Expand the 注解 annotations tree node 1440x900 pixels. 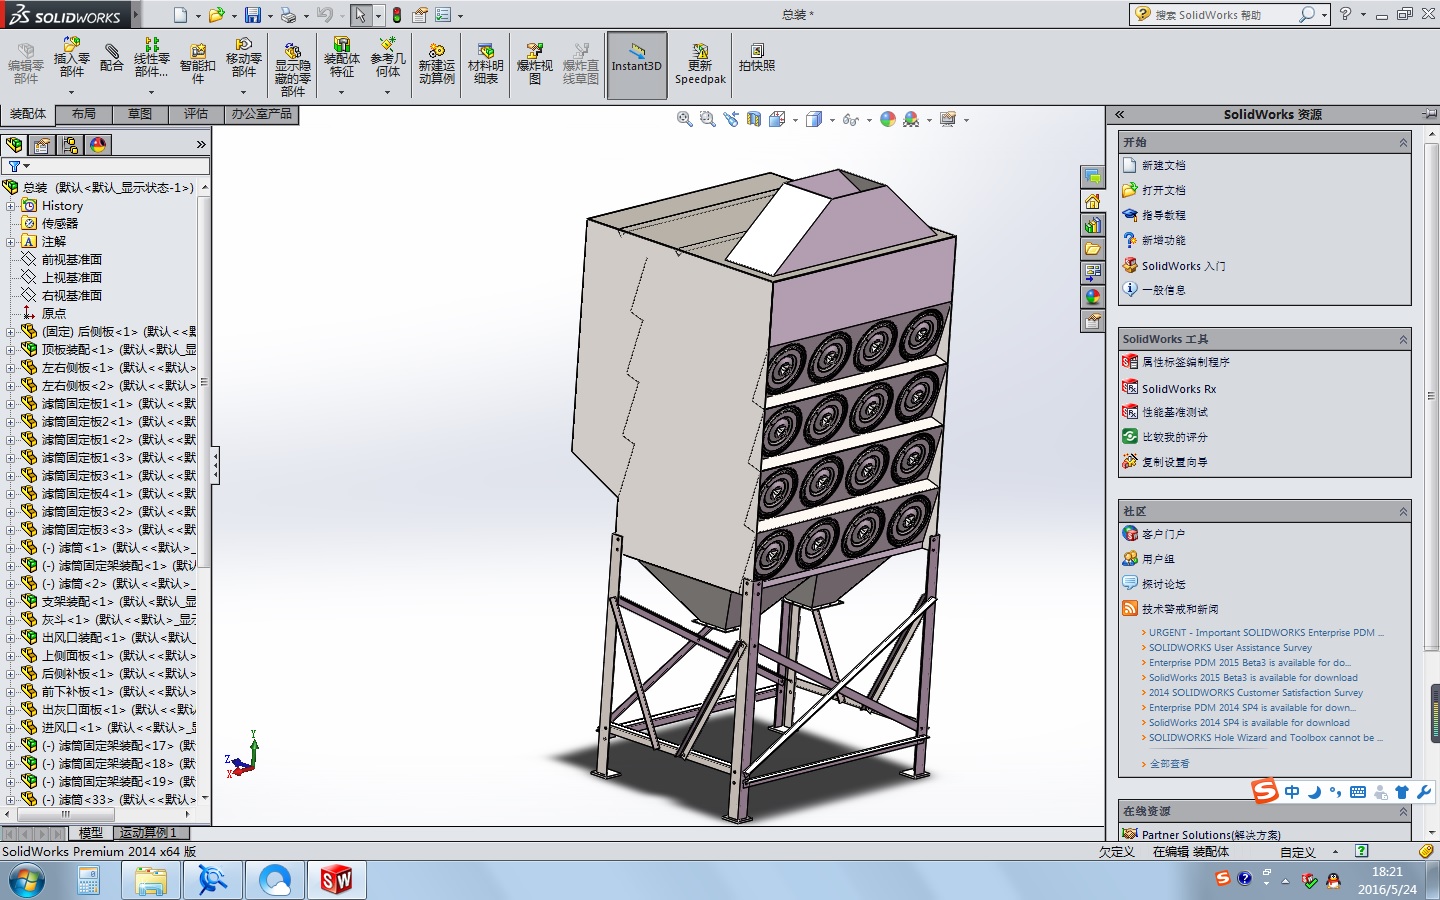point(11,241)
